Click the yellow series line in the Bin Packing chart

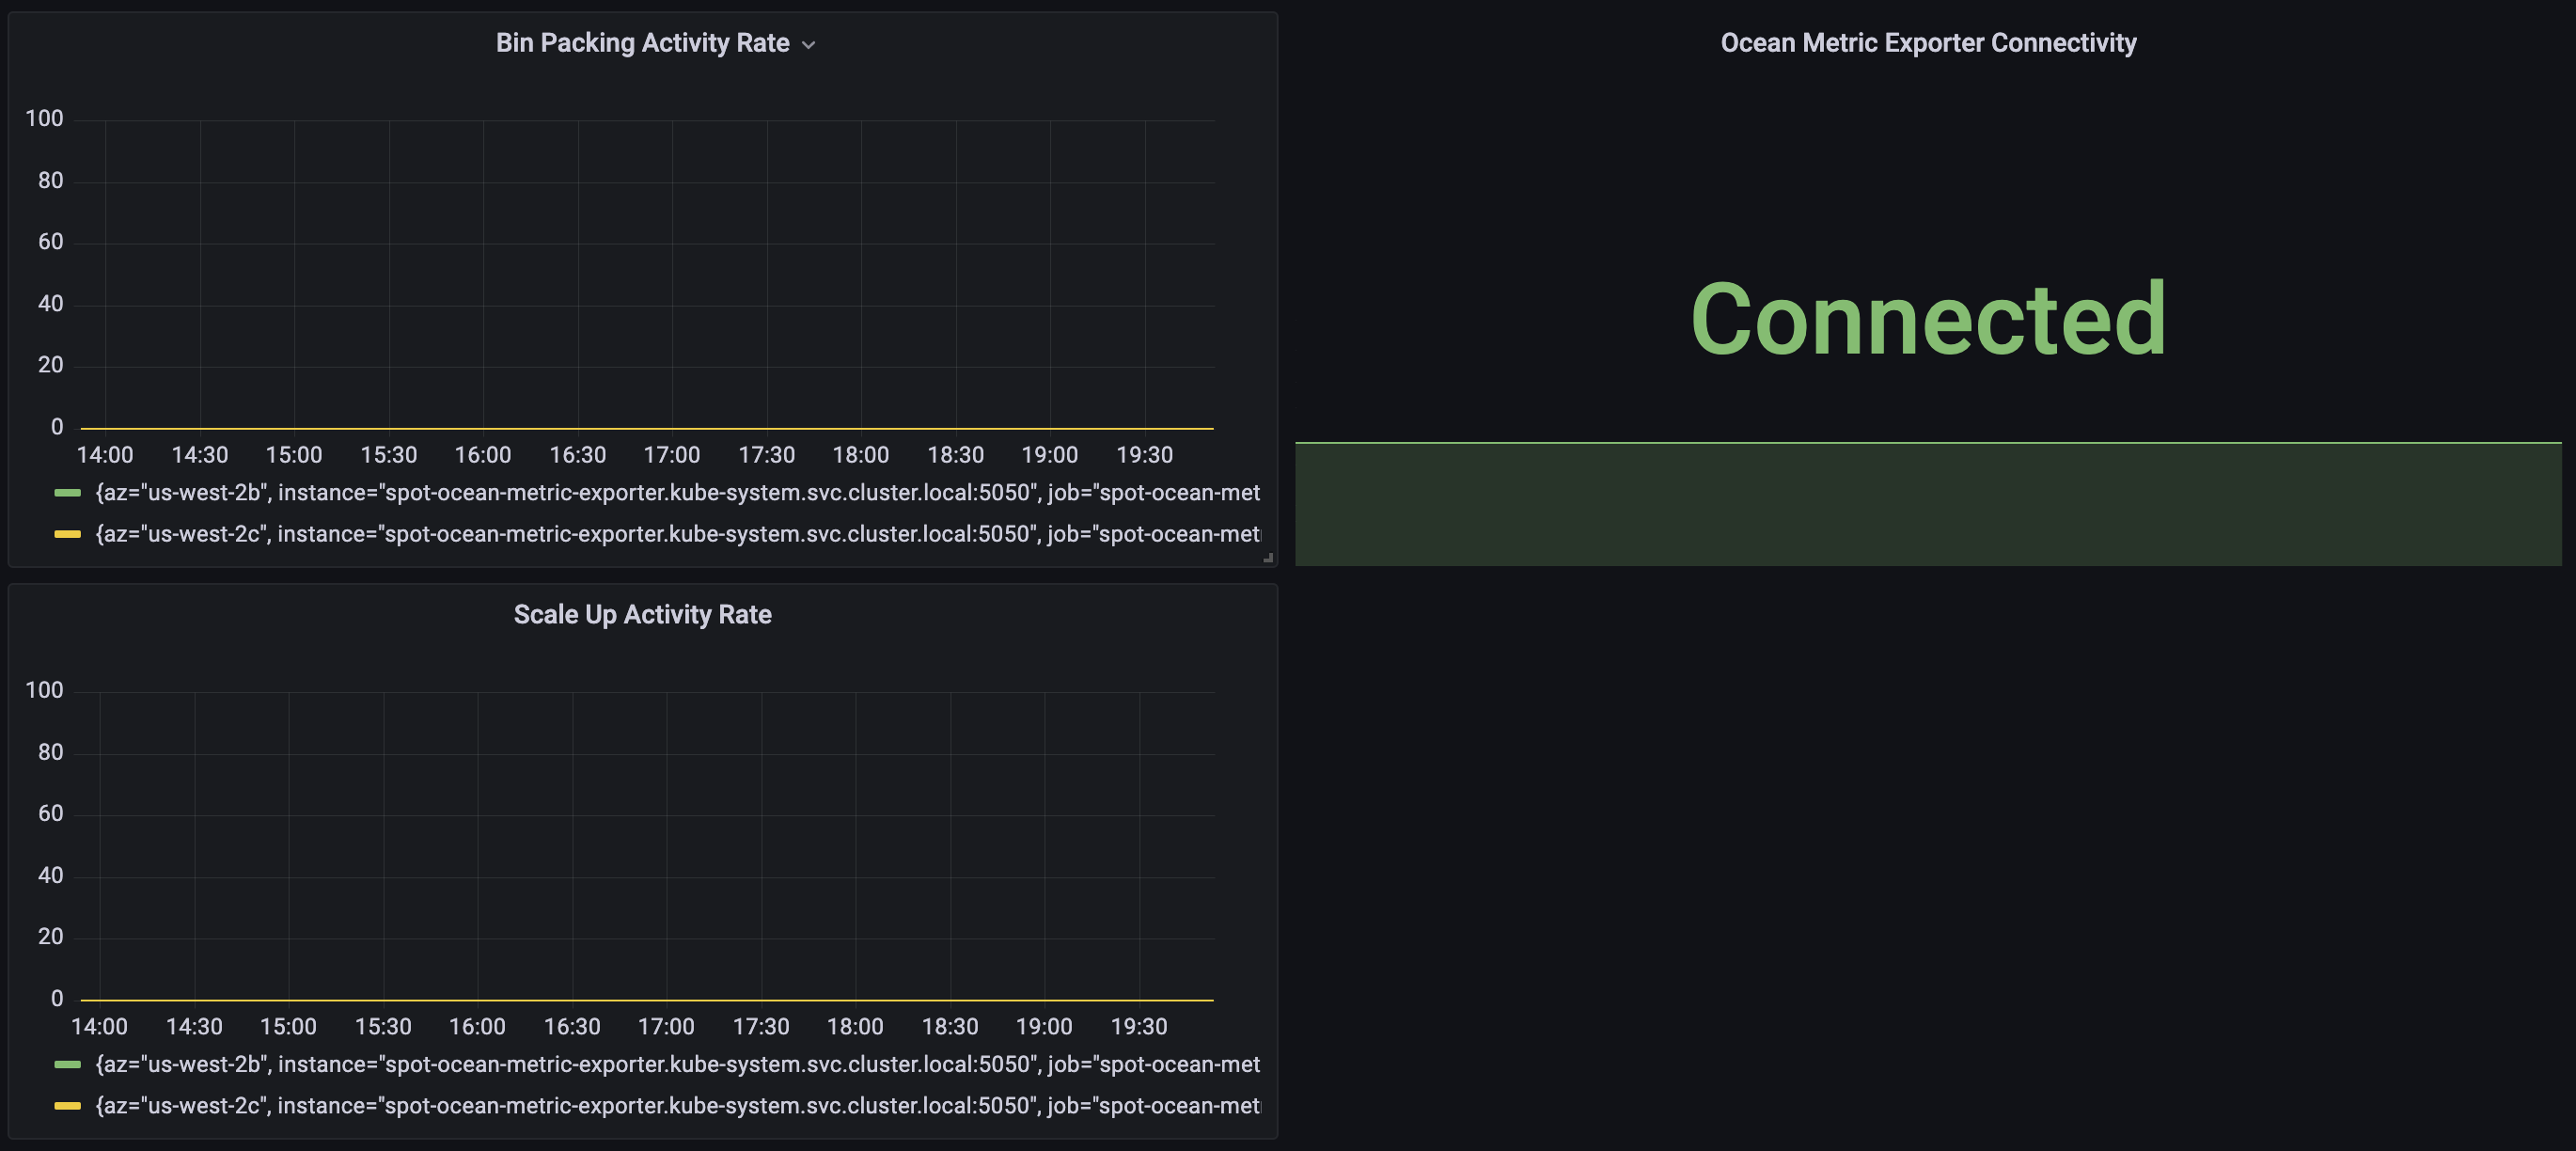pyautogui.click(x=640, y=429)
